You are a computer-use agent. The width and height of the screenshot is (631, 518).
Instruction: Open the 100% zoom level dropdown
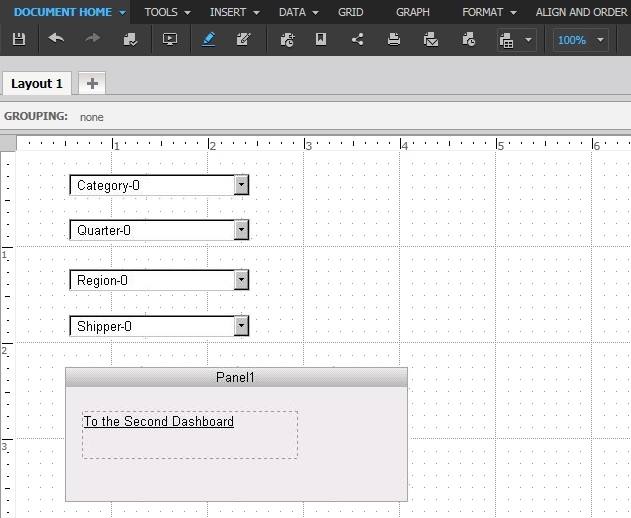click(600, 40)
